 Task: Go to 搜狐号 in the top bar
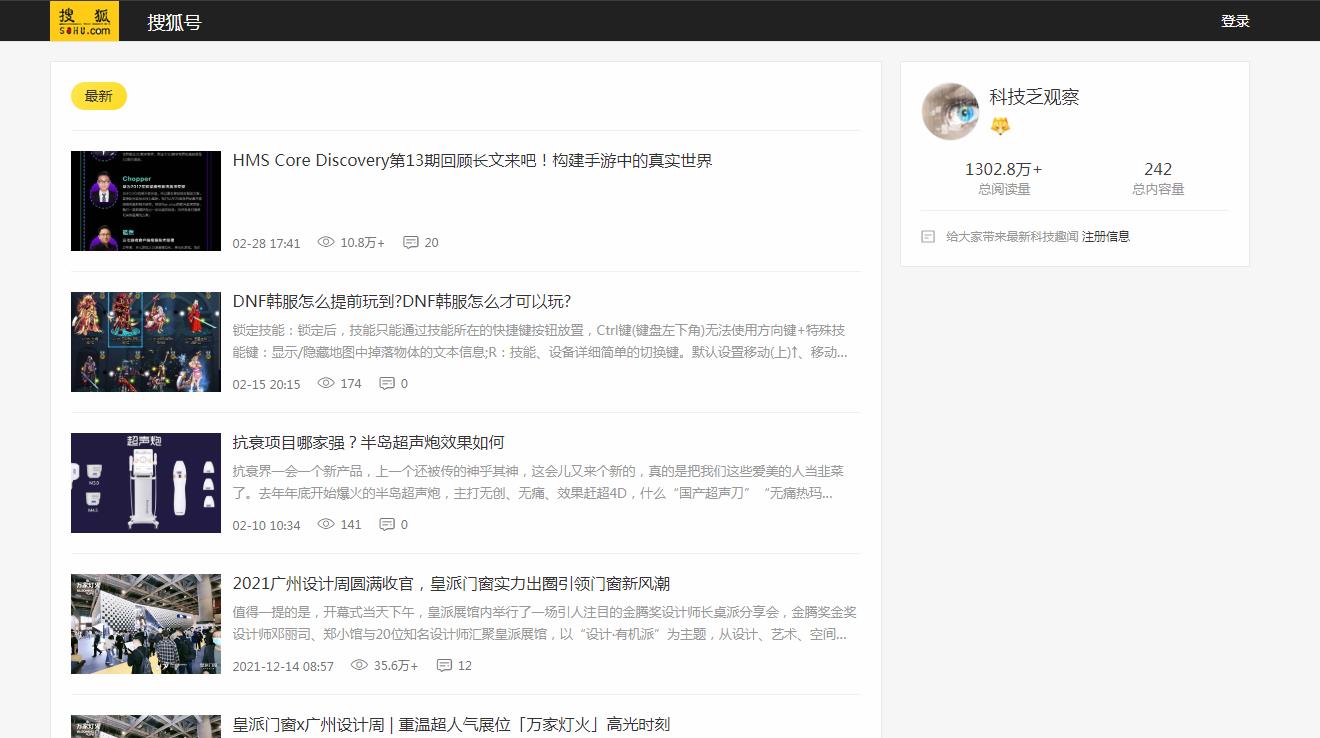[x=174, y=22]
